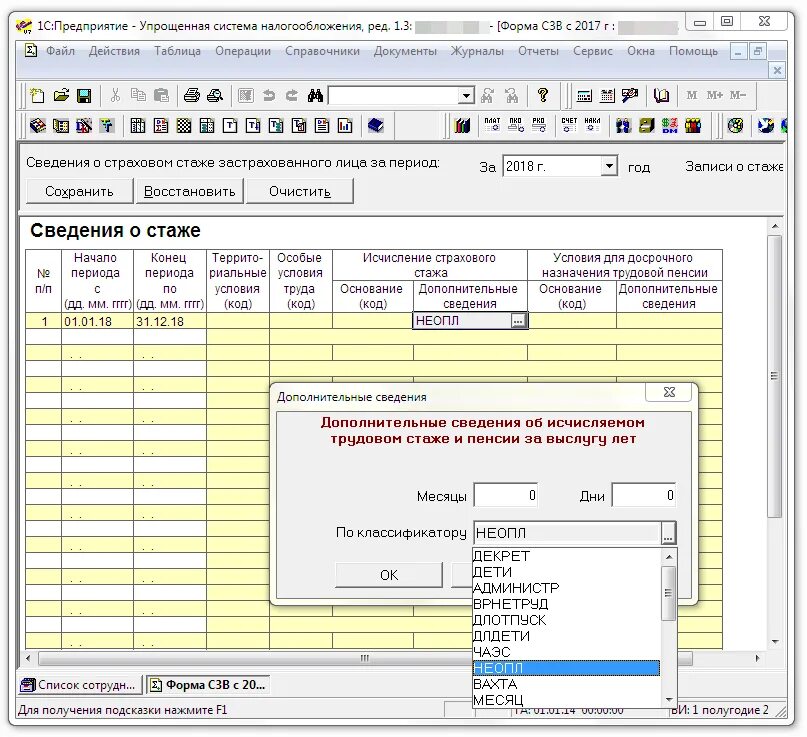Open the Отчеты menu
807x737 pixels.
[538, 51]
